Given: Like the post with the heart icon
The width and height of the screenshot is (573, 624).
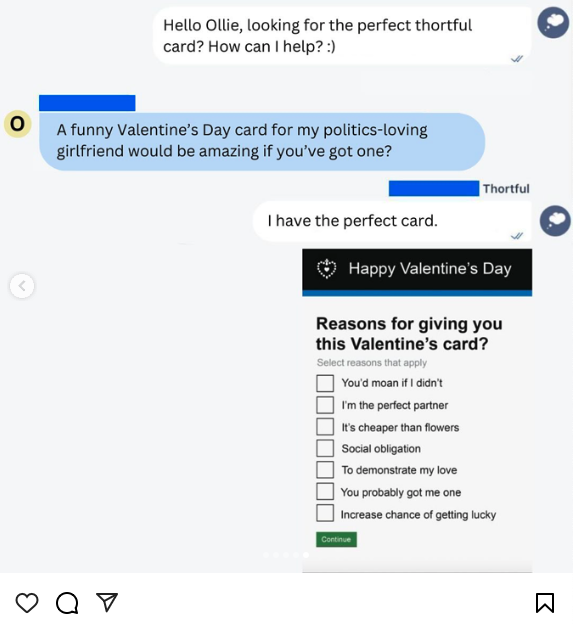Looking at the screenshot, I should tap(27, 603).
